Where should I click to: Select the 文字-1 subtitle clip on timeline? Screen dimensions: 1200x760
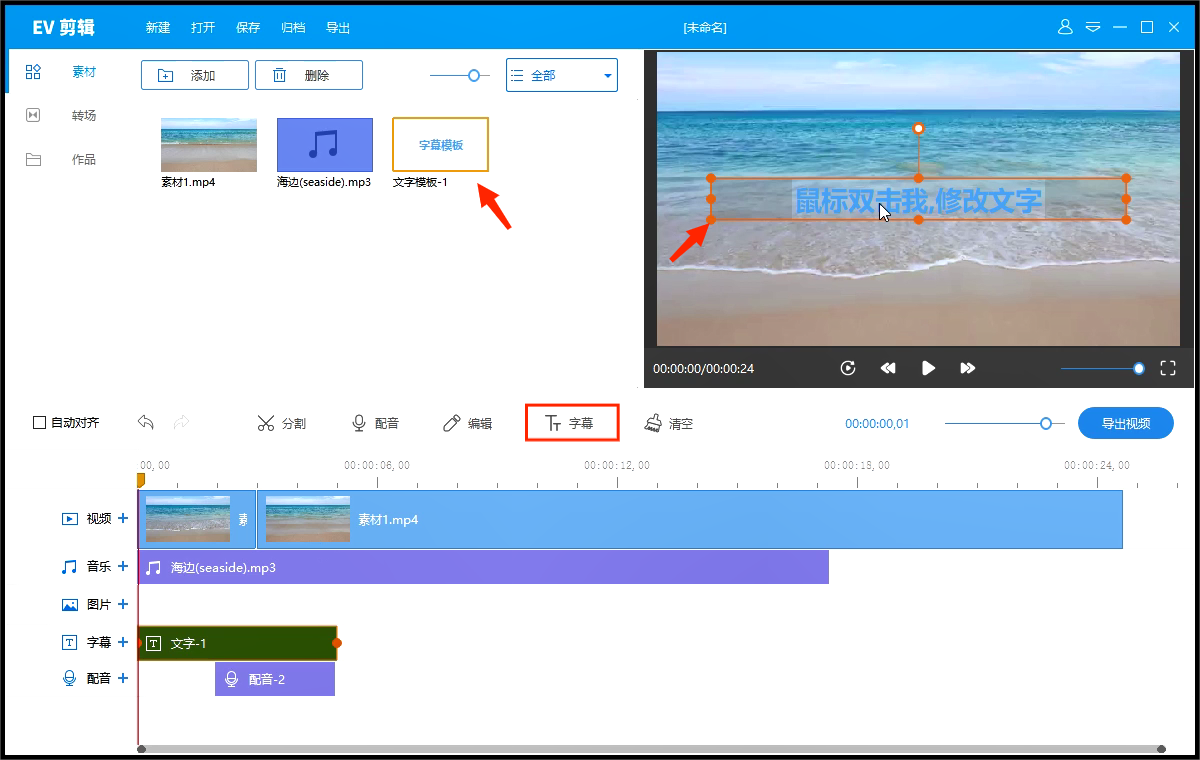[238, 643]
